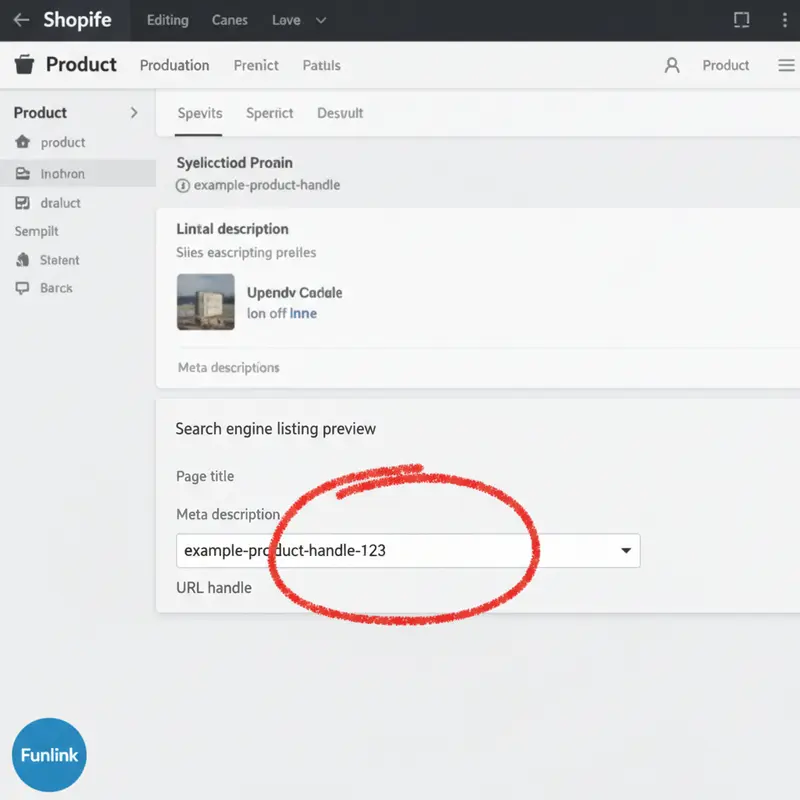Click the blue Inne link
Image resolution: width=800 pixels, height=800 pixels.
click(x=303, y=313)
